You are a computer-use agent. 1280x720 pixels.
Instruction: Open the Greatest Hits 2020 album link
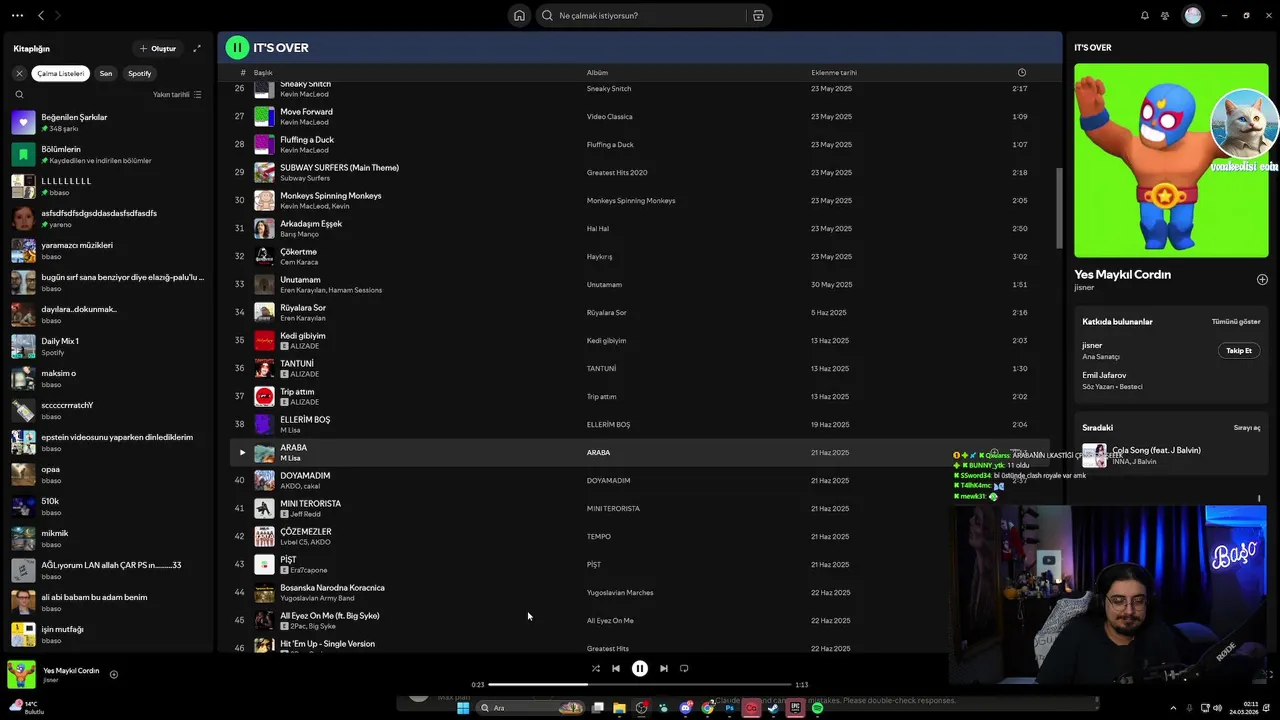click(x=617, y=173)
